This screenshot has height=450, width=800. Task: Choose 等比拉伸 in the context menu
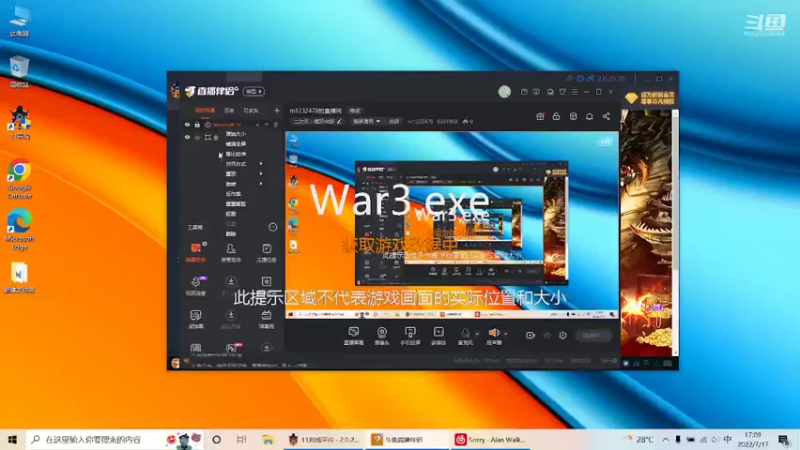[x=236, y=154]
